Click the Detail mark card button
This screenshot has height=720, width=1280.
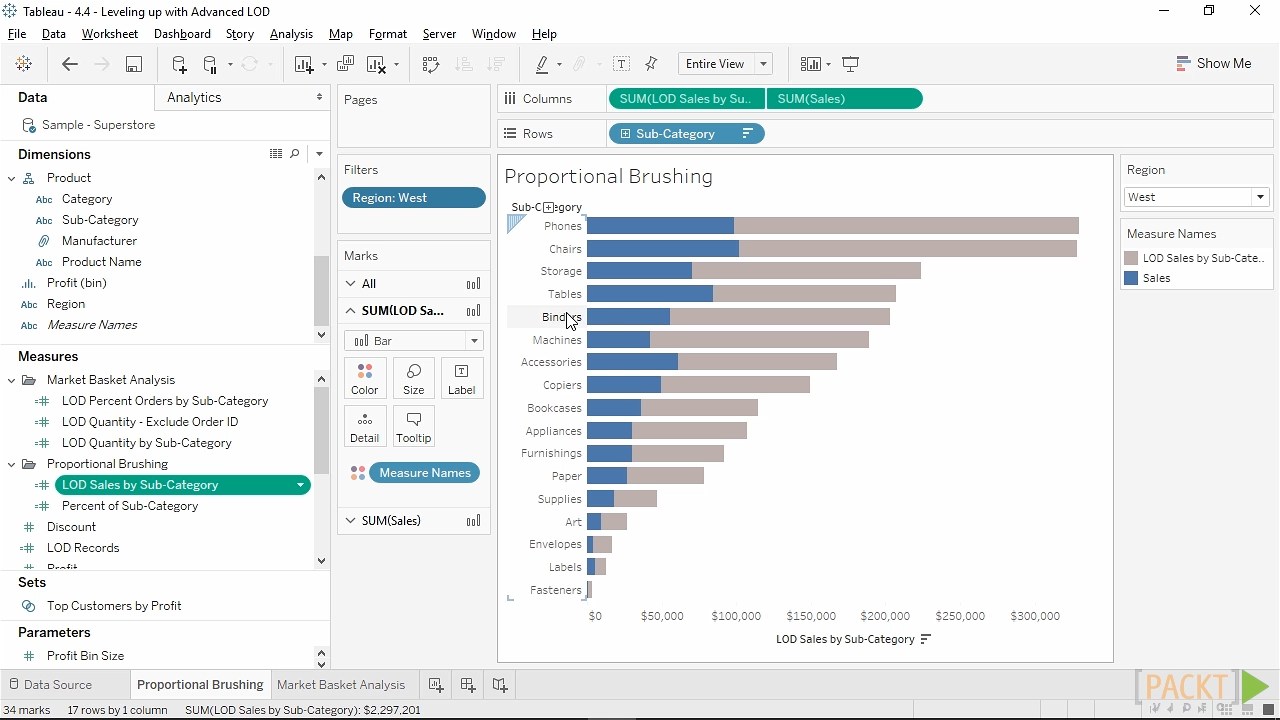click(365, 427)
